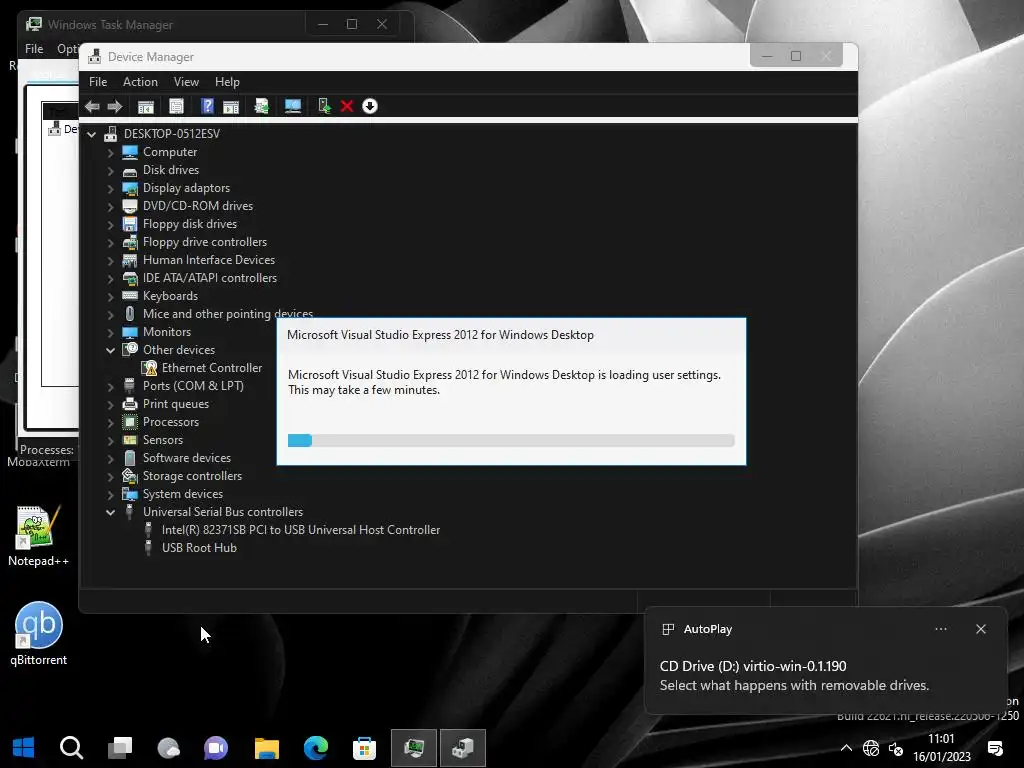Image resolution: width=1024 pixels, height=768 pixels.
Task: Collapse the DESKTOP-0512ESV root node
Action: (91, 134)
